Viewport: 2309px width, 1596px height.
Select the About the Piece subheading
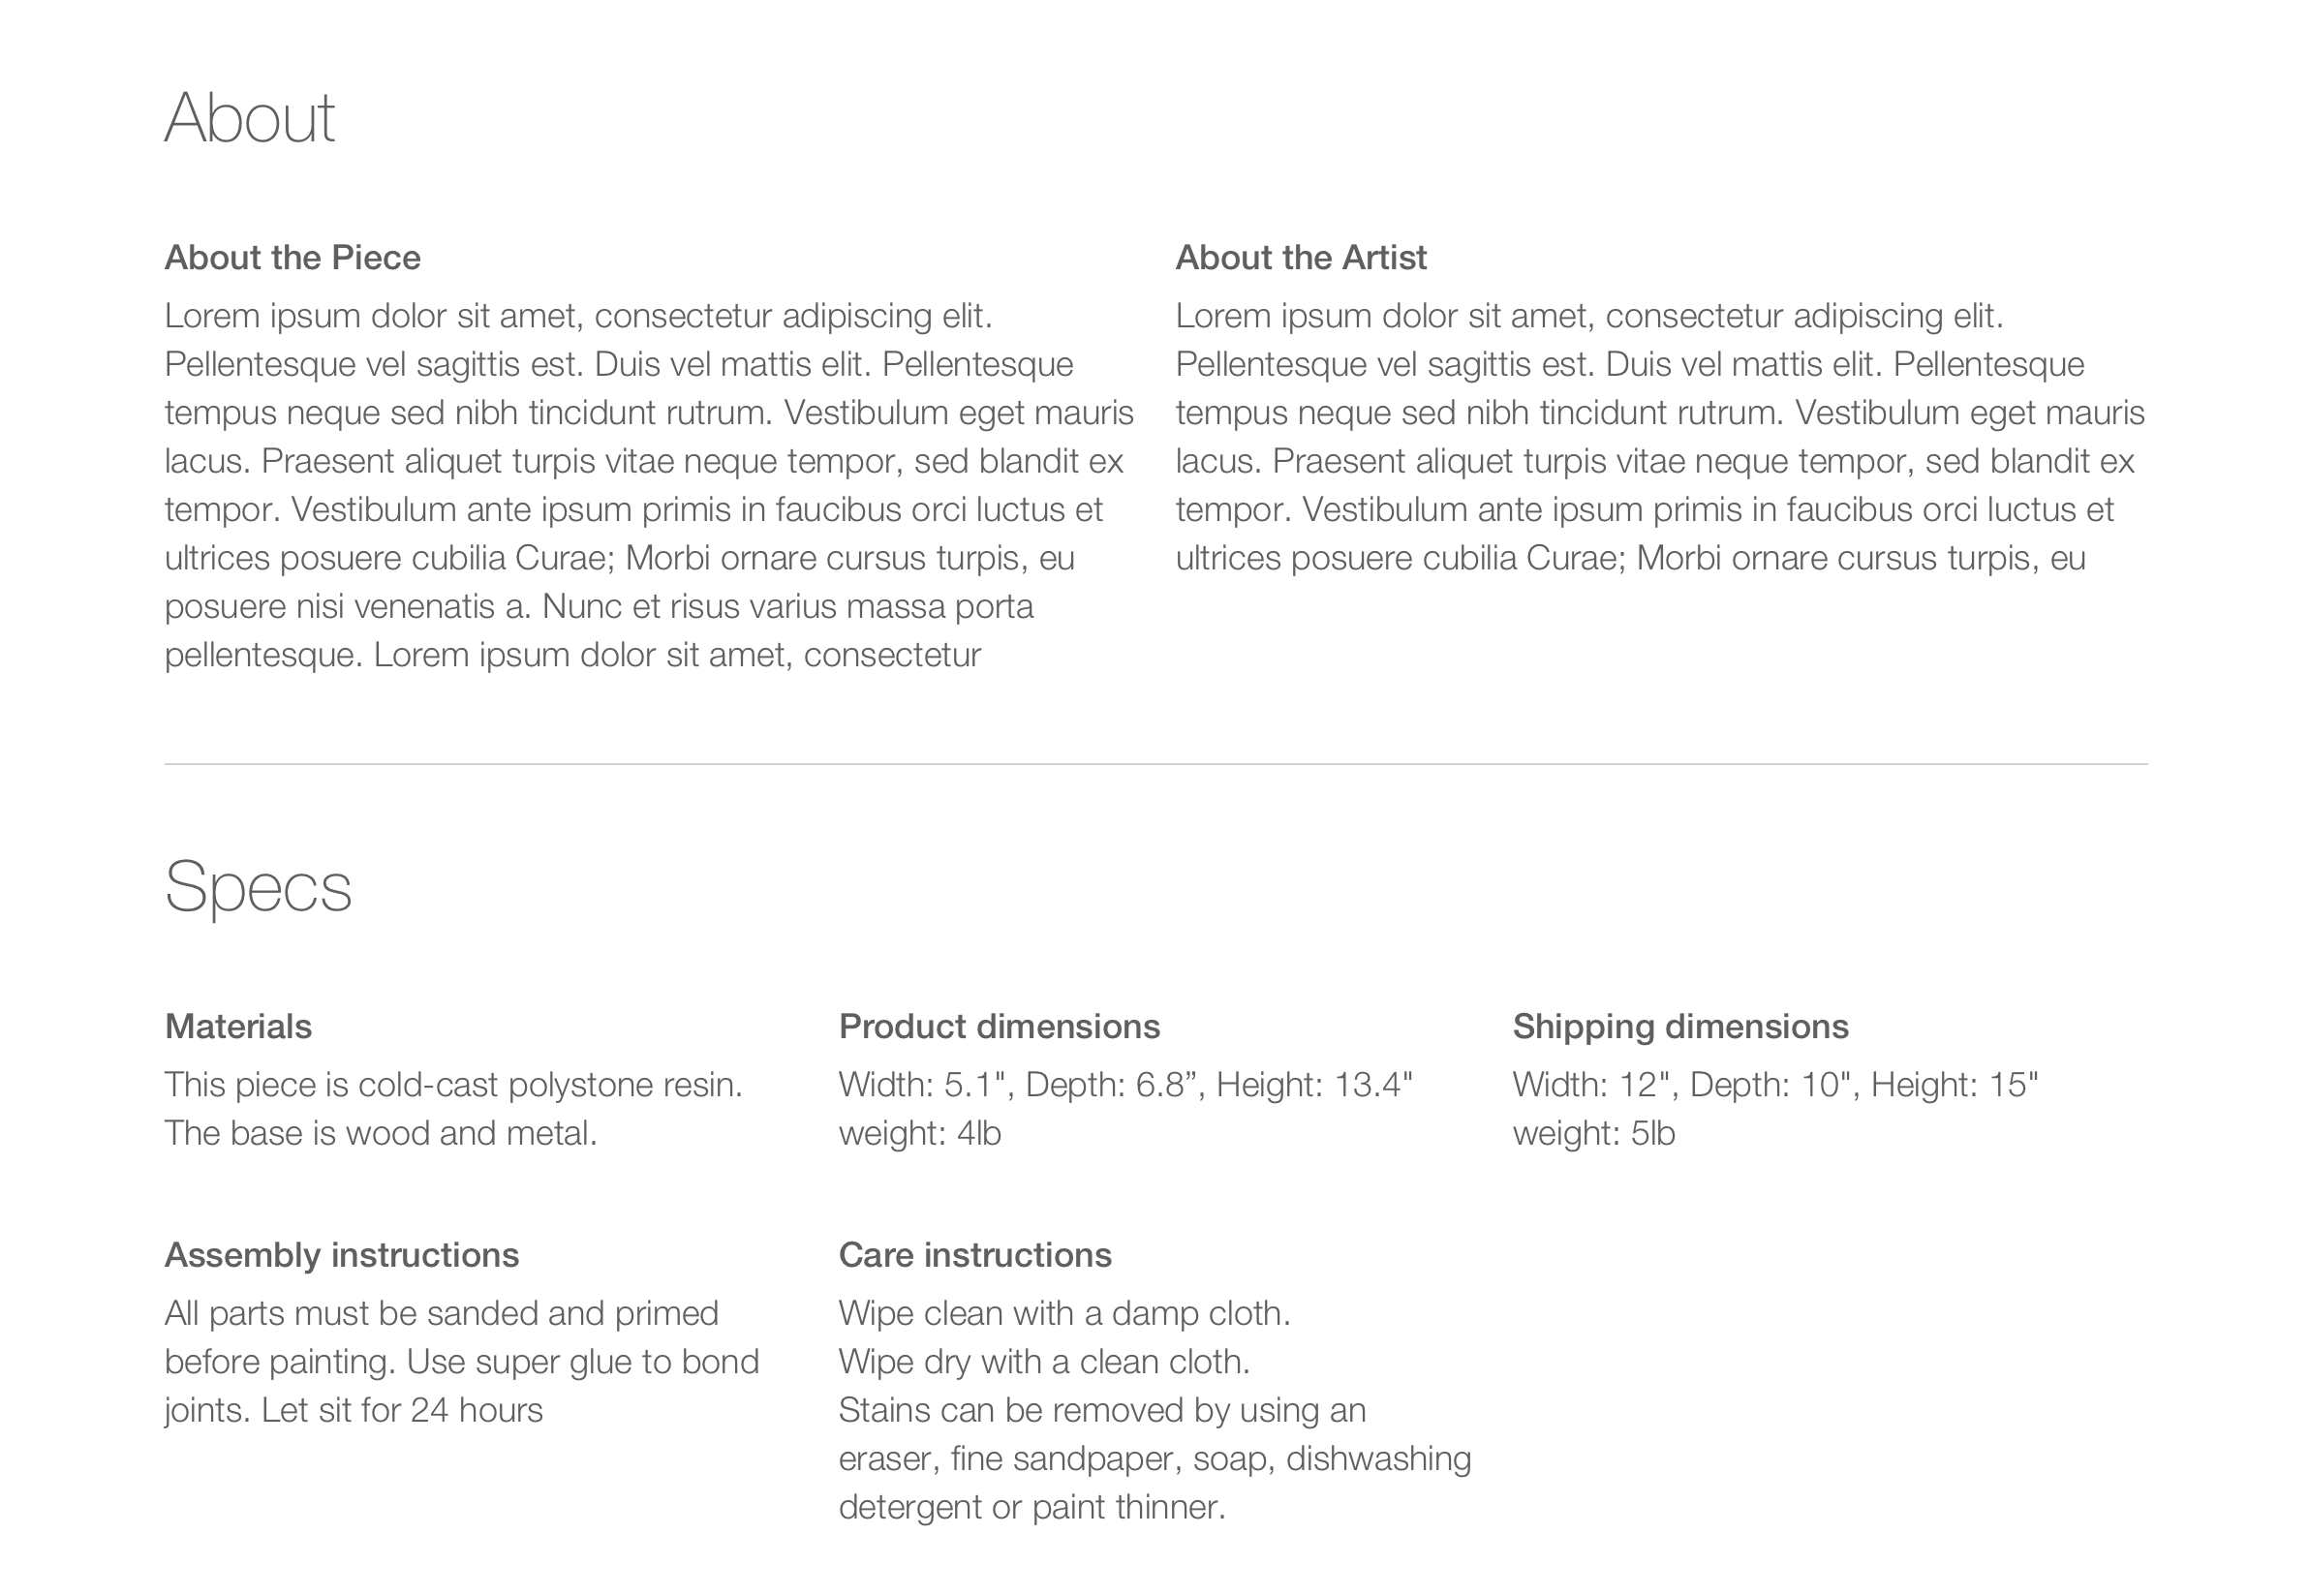(x=292, y=258)
